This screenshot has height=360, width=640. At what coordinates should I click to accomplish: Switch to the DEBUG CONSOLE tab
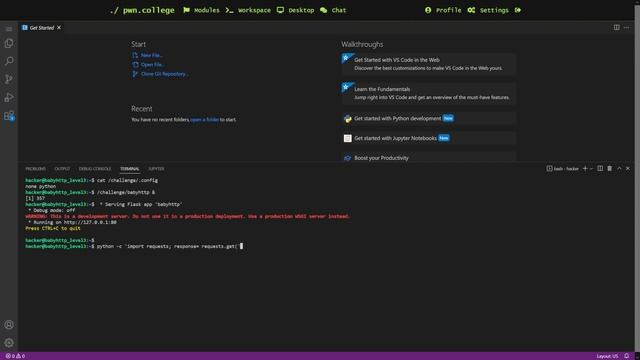95,169
